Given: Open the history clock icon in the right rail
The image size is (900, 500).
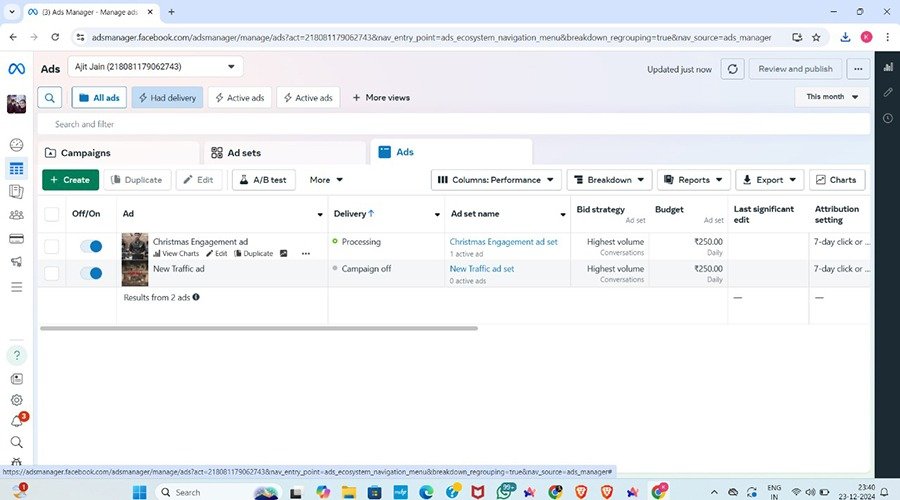Looking at the screenshot, I should (x=888, y=118).
